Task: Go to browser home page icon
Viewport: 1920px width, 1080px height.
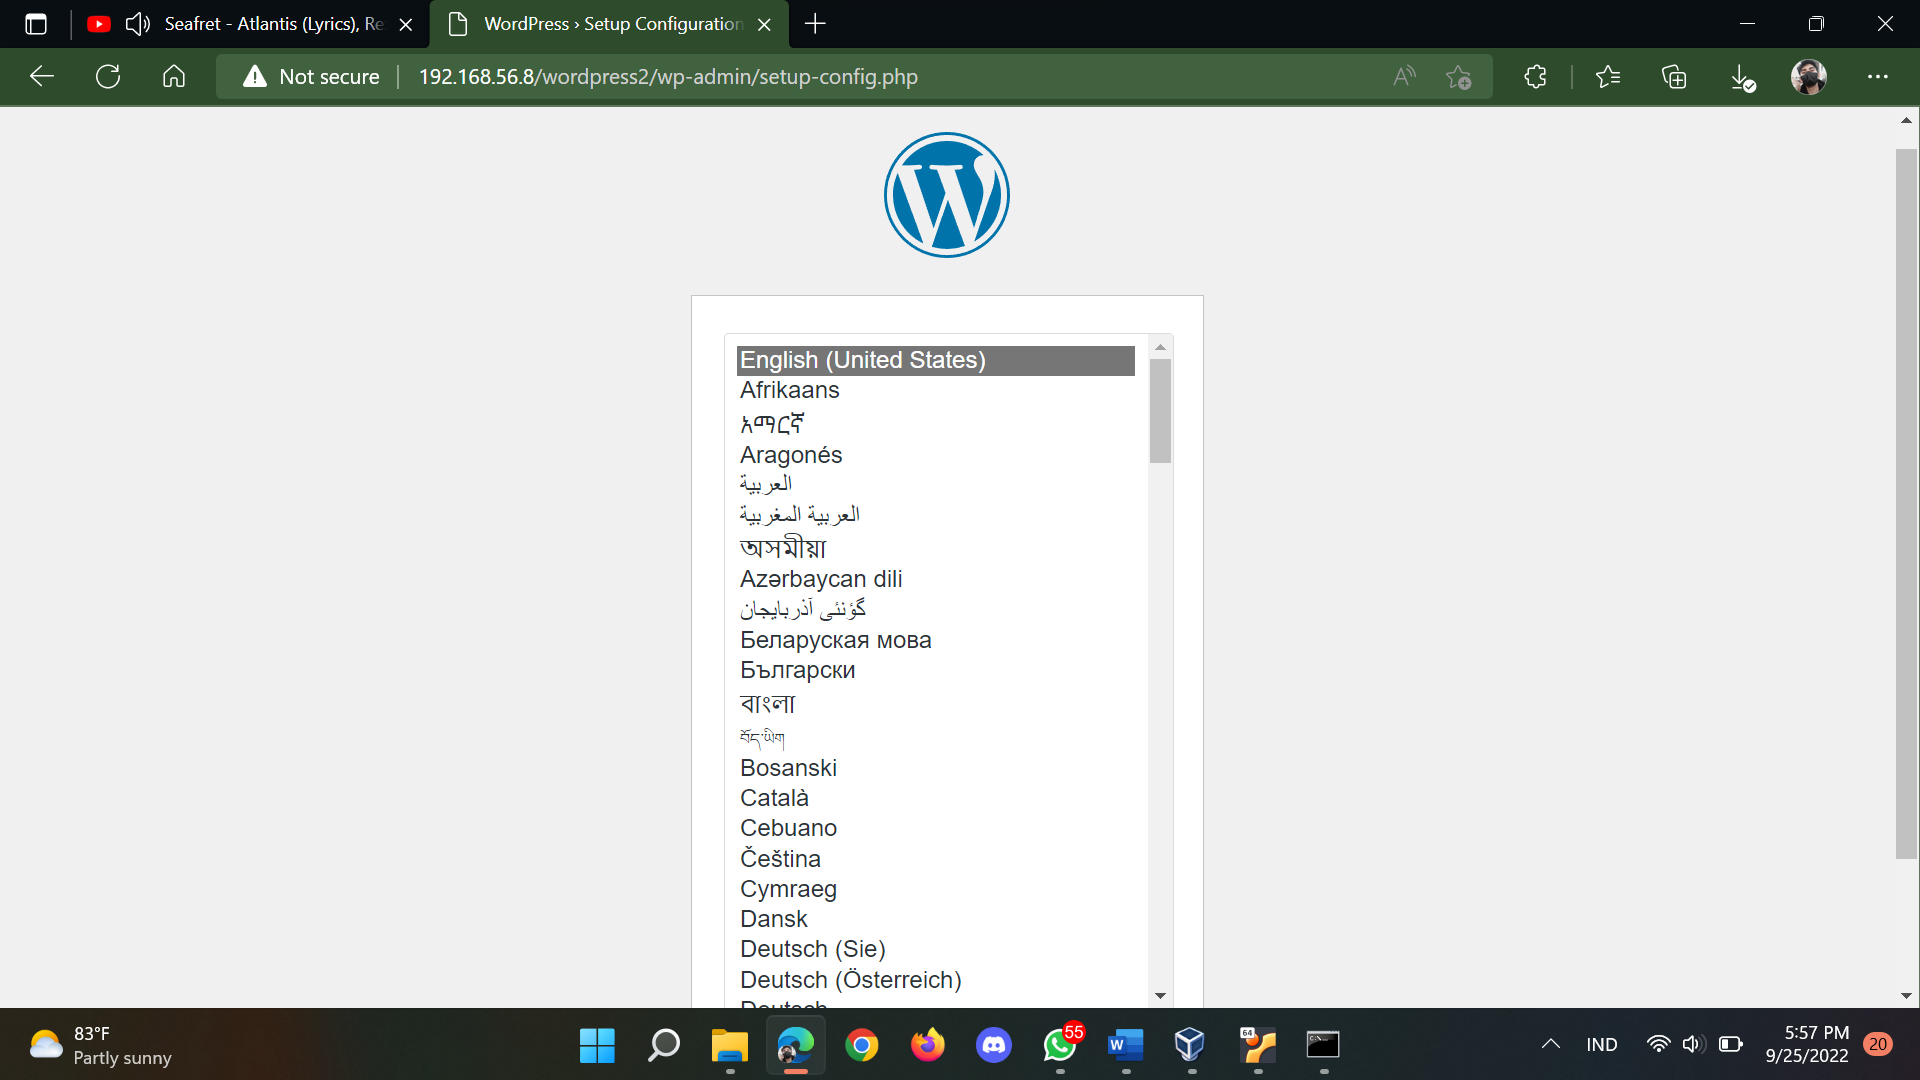Action: tap(174, 77)
